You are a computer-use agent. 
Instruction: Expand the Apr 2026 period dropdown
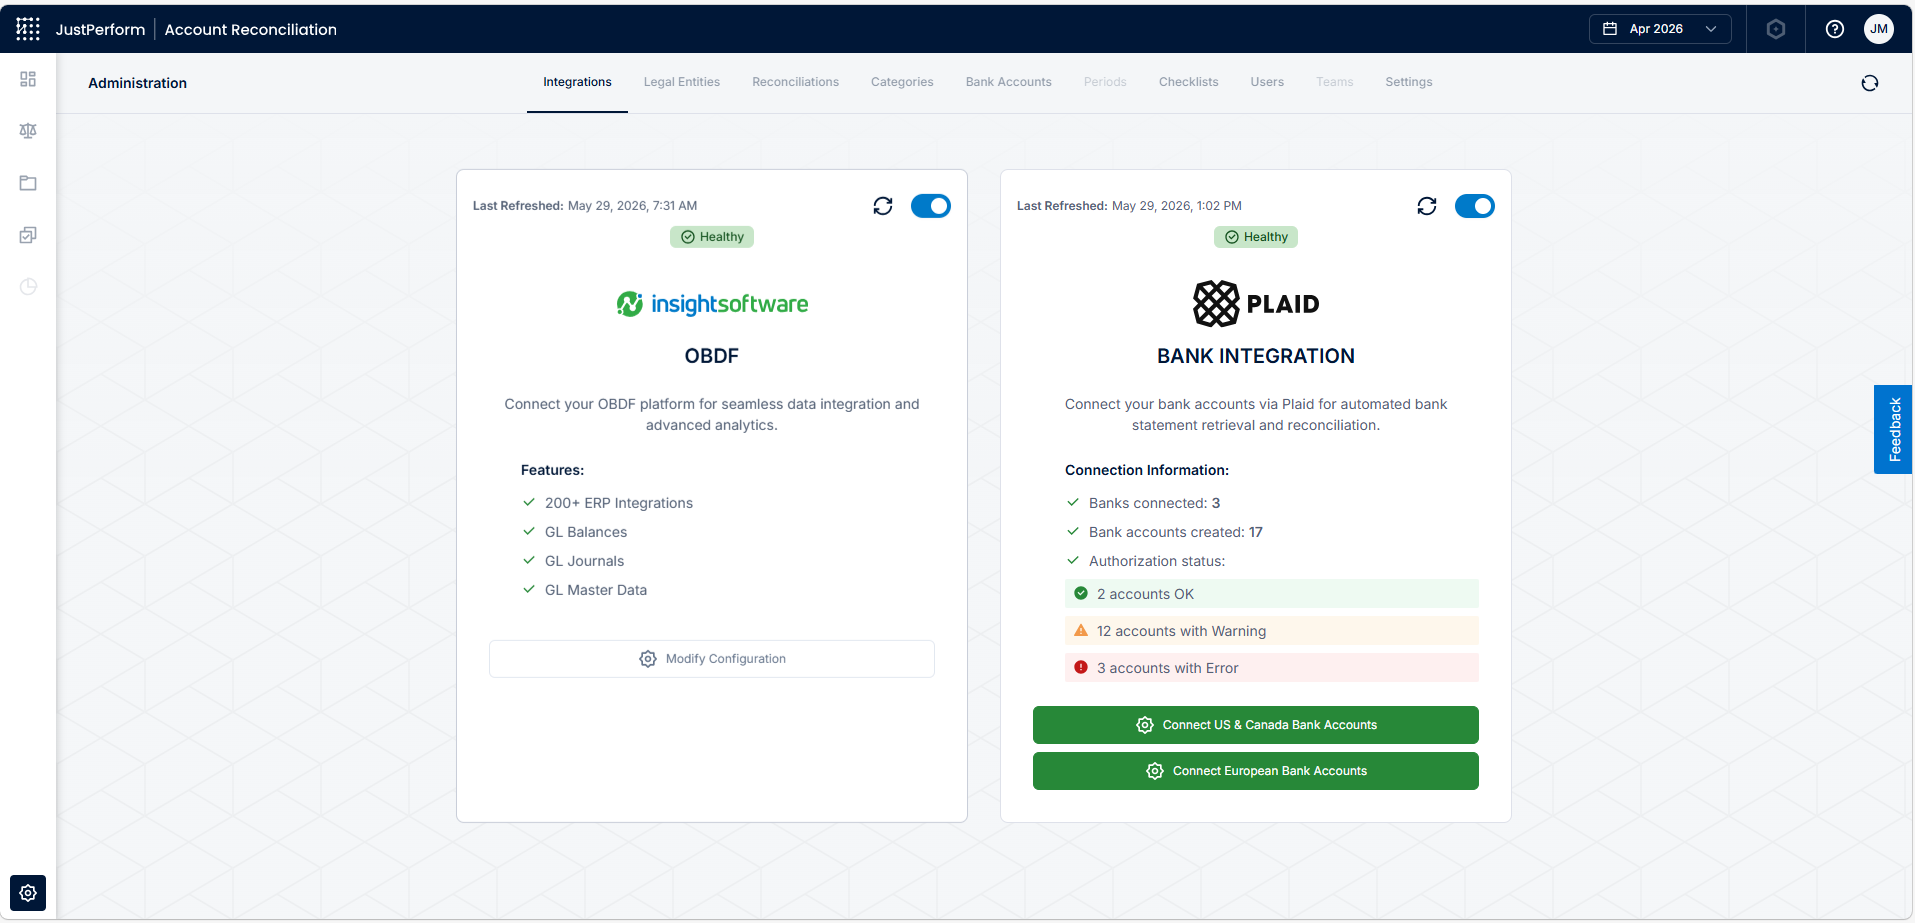(1660, 29)
